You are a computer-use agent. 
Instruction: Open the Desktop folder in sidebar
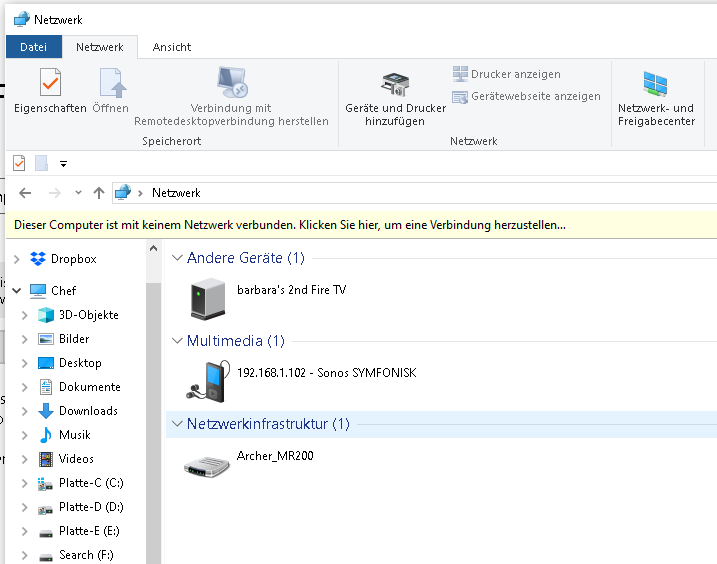70,363
